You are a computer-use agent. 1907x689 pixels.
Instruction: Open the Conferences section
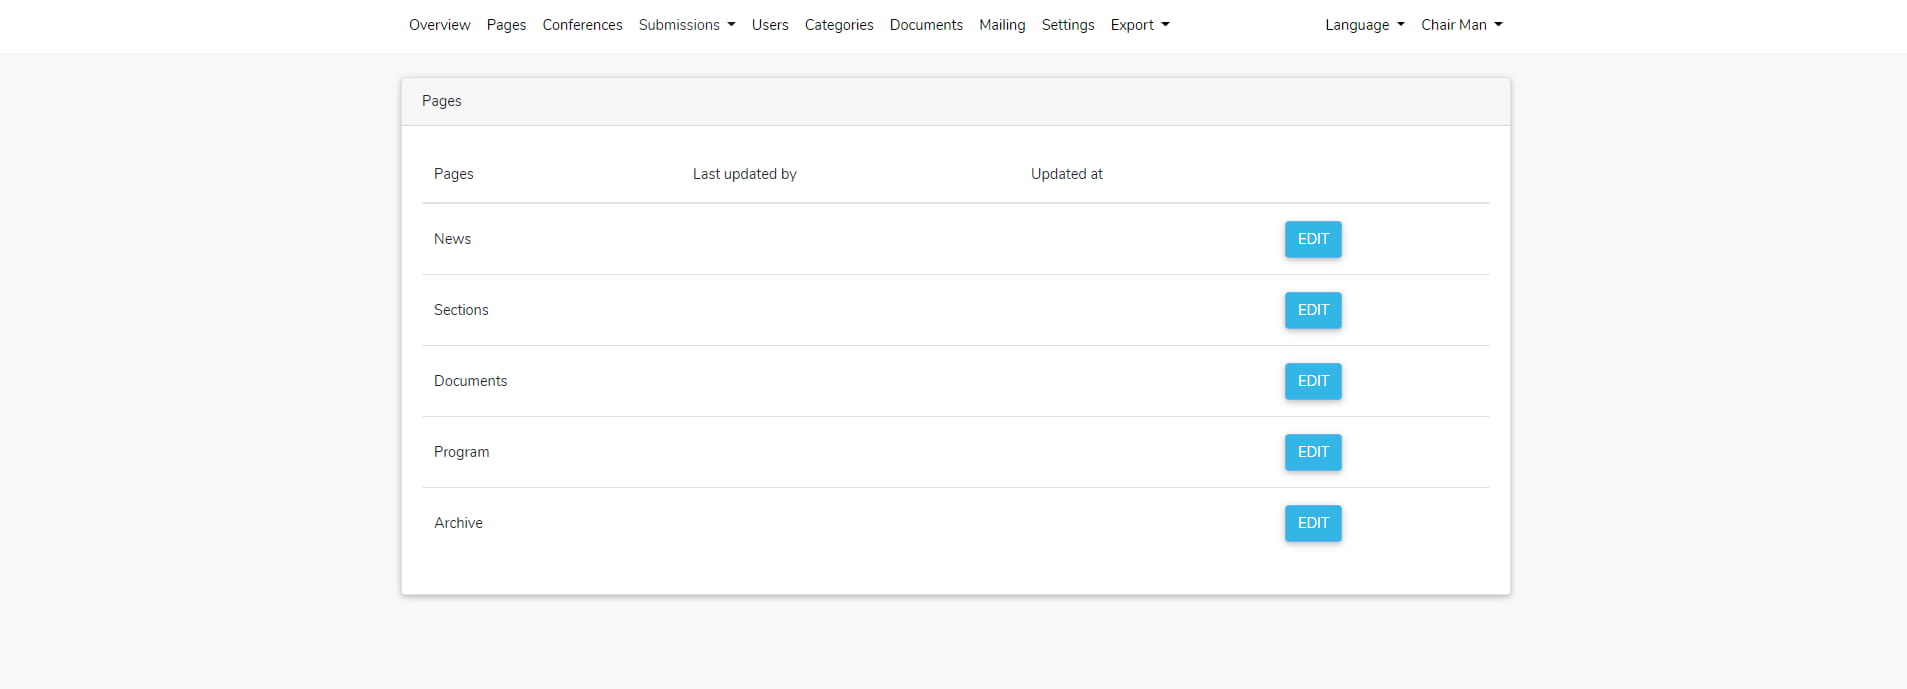[582, 25]
